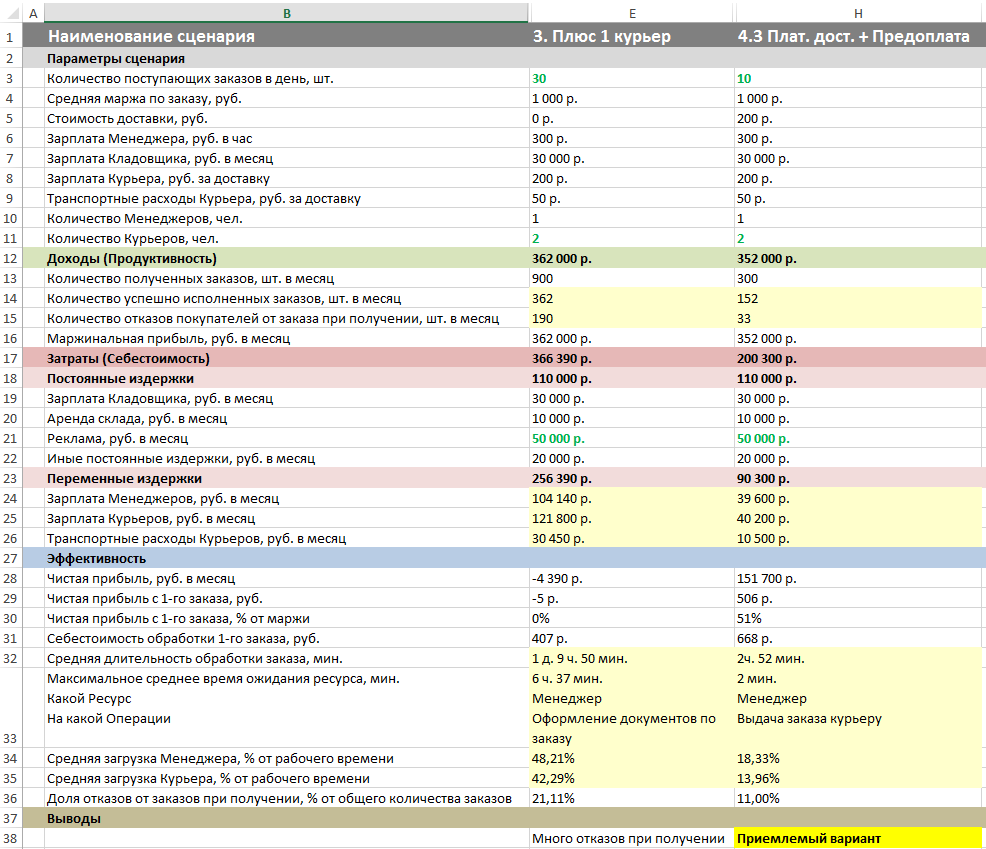Screen dimensions: 986x849
Task: Click the 152 fulfilled orders cell
Action: [858, 299]
